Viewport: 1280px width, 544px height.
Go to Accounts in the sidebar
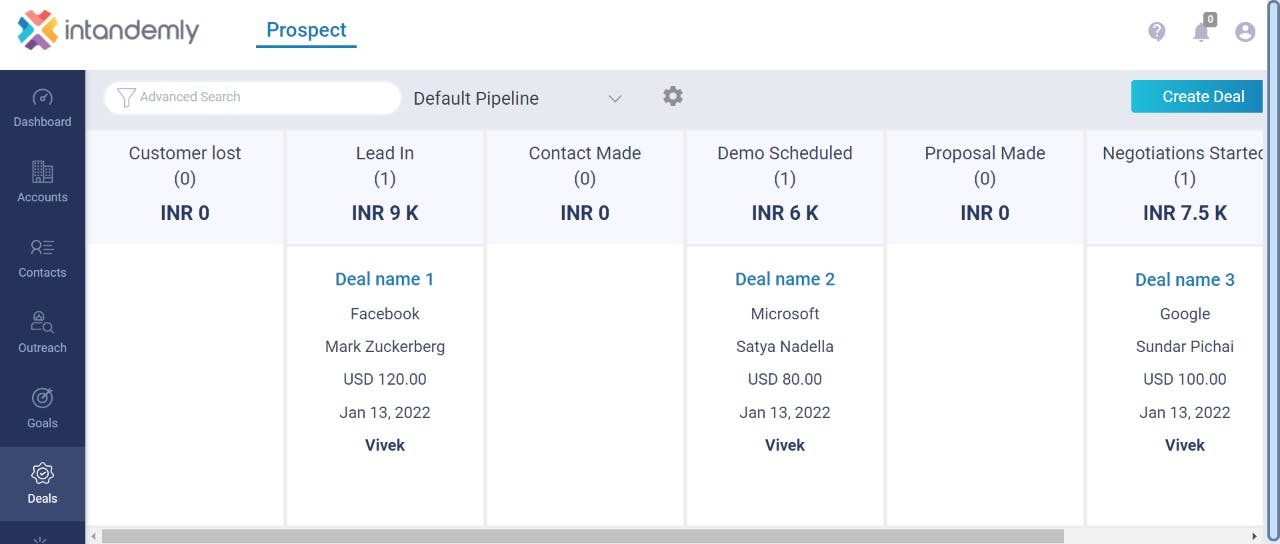(42, 172)
